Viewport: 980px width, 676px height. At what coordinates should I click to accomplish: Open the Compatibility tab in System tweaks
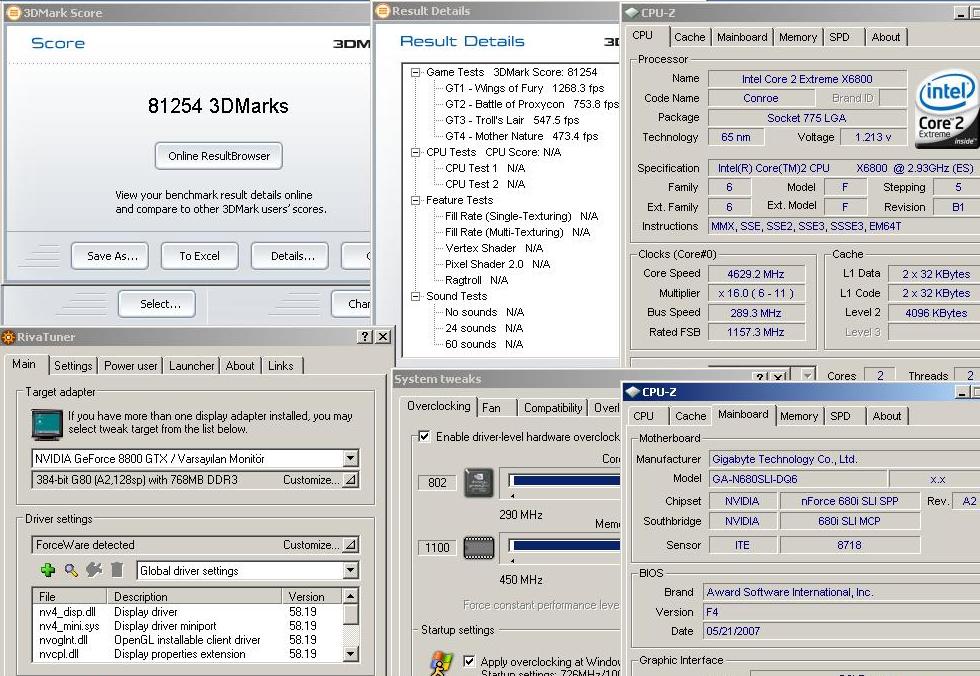(x=553, y=408)
